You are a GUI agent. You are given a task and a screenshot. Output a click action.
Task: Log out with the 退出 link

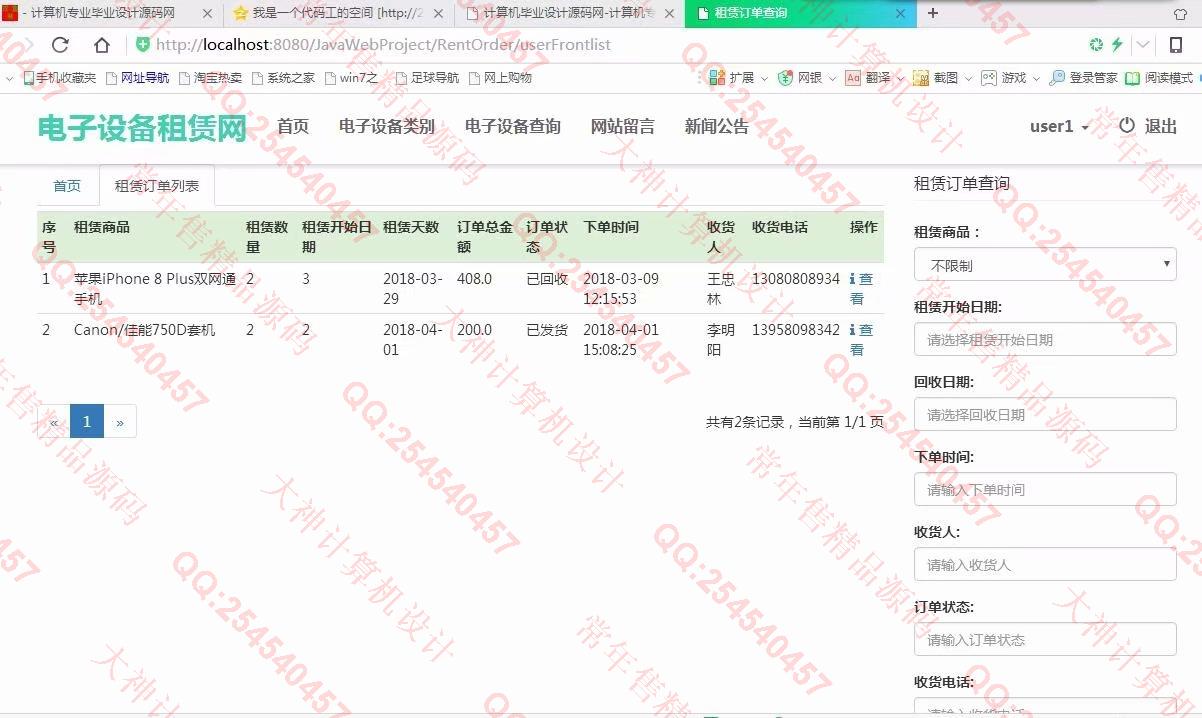(x=1161, y=126)
